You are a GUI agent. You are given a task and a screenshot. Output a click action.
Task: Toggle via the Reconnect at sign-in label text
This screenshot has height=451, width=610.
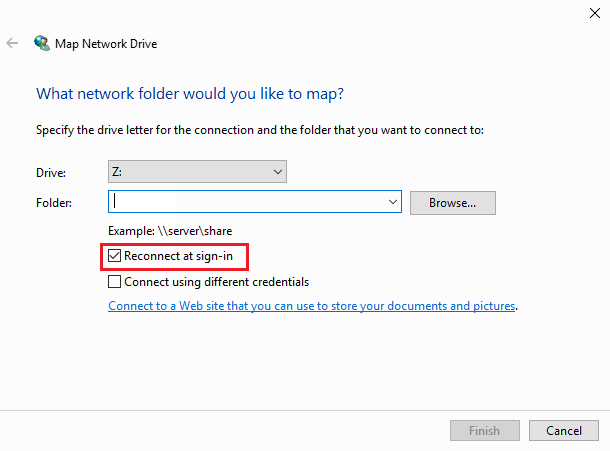178,256
